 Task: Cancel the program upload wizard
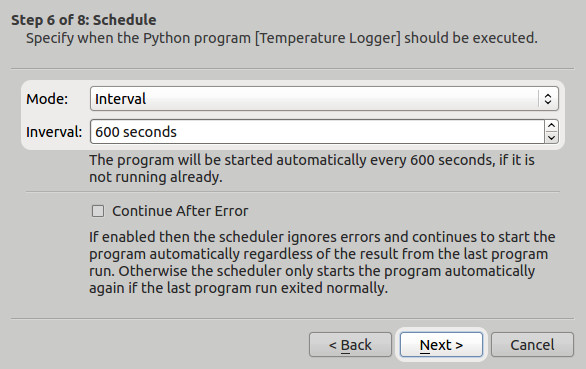click(x=532, y=345)
